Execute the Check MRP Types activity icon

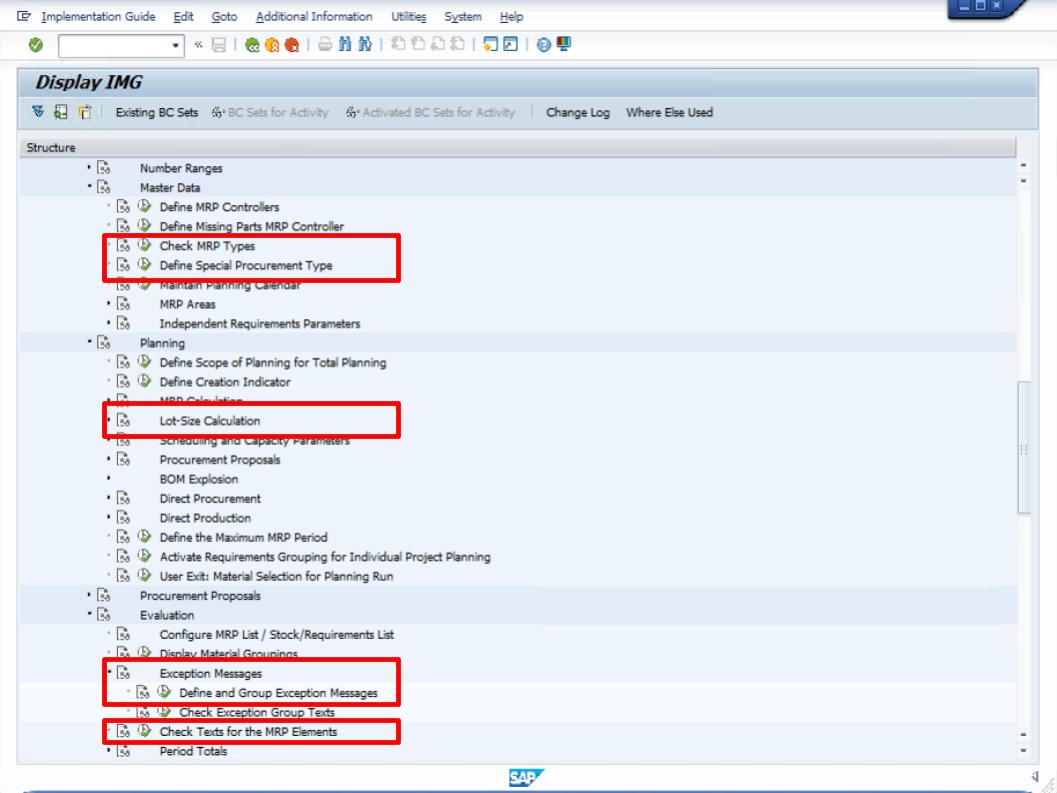tap(144, 245)
